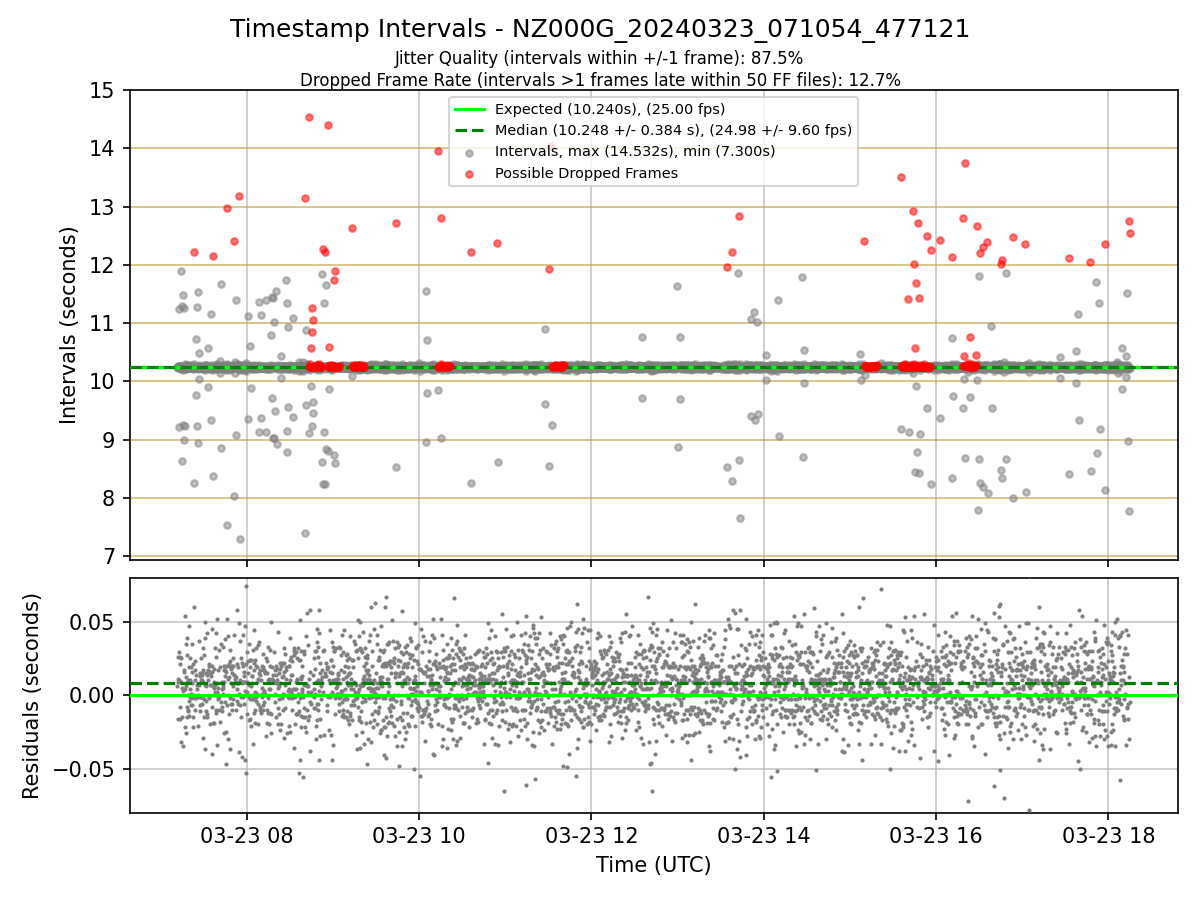Viewport: 1200px width, 900px height.
Task: Click the intervals y-axis tick label "12"
Action: [103, 265]
